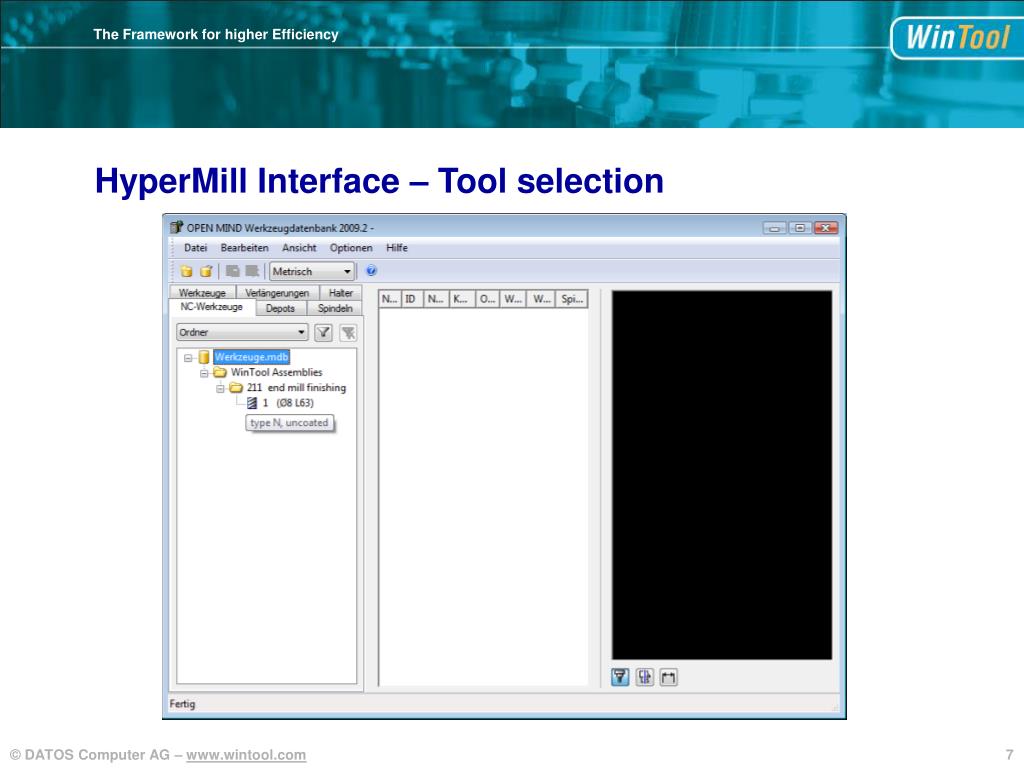The width and height of the screenshot is (1024, 768).
Task: Open the Ansicht menu
Action: pyautogui.click(x=299, y=248)
